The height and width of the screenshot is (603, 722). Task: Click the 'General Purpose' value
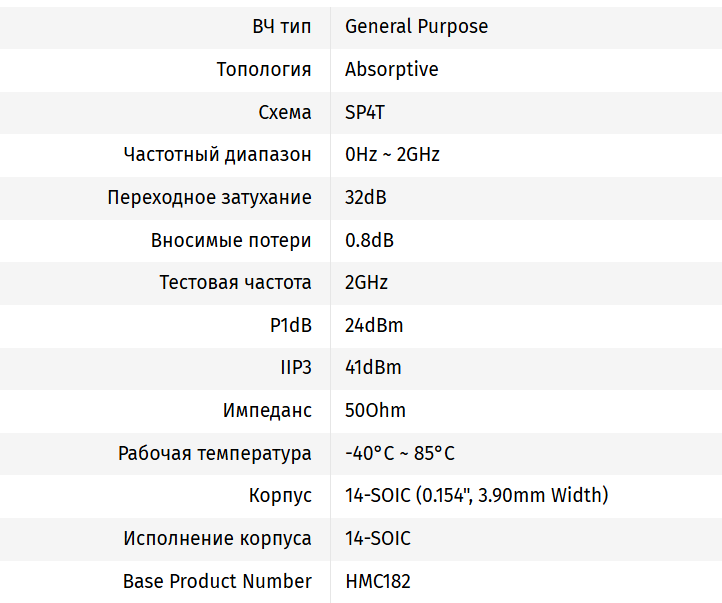pyautogui.click(x=416, y=27)
